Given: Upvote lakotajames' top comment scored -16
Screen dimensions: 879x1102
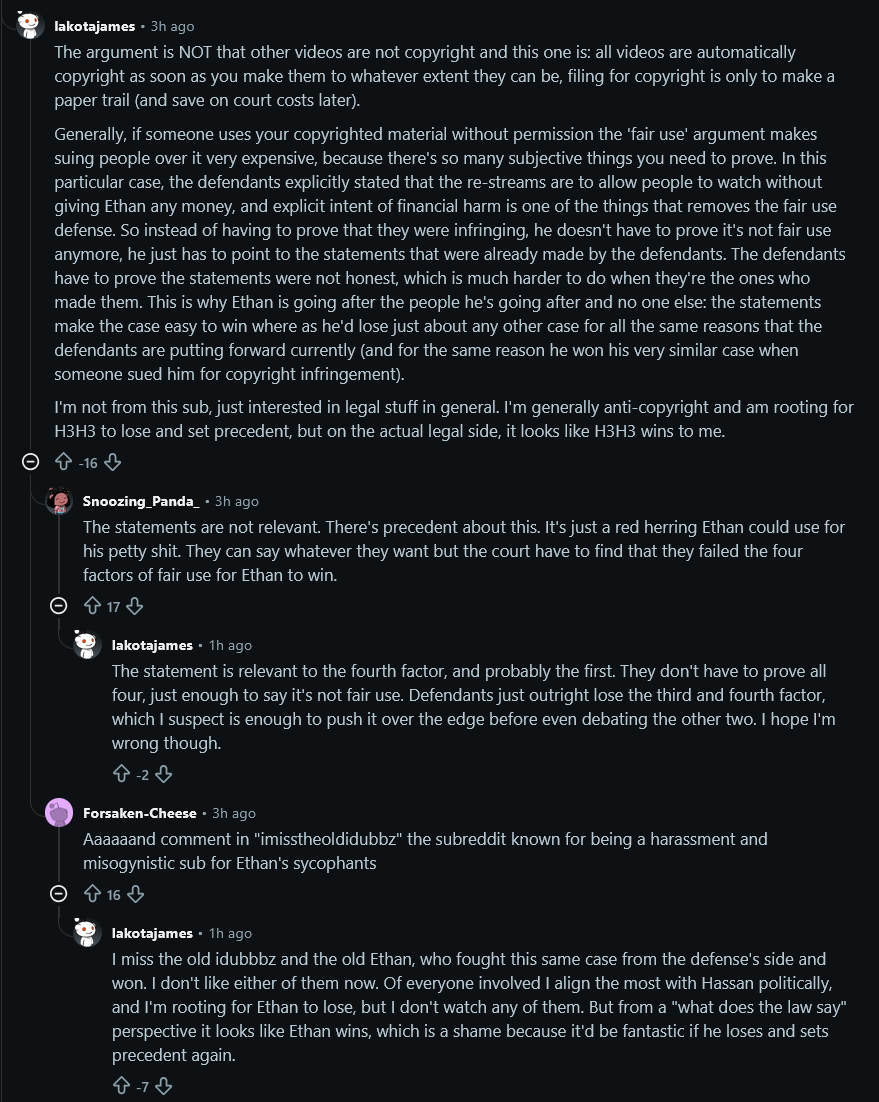Looking at the screenshot, I should 63,462.
